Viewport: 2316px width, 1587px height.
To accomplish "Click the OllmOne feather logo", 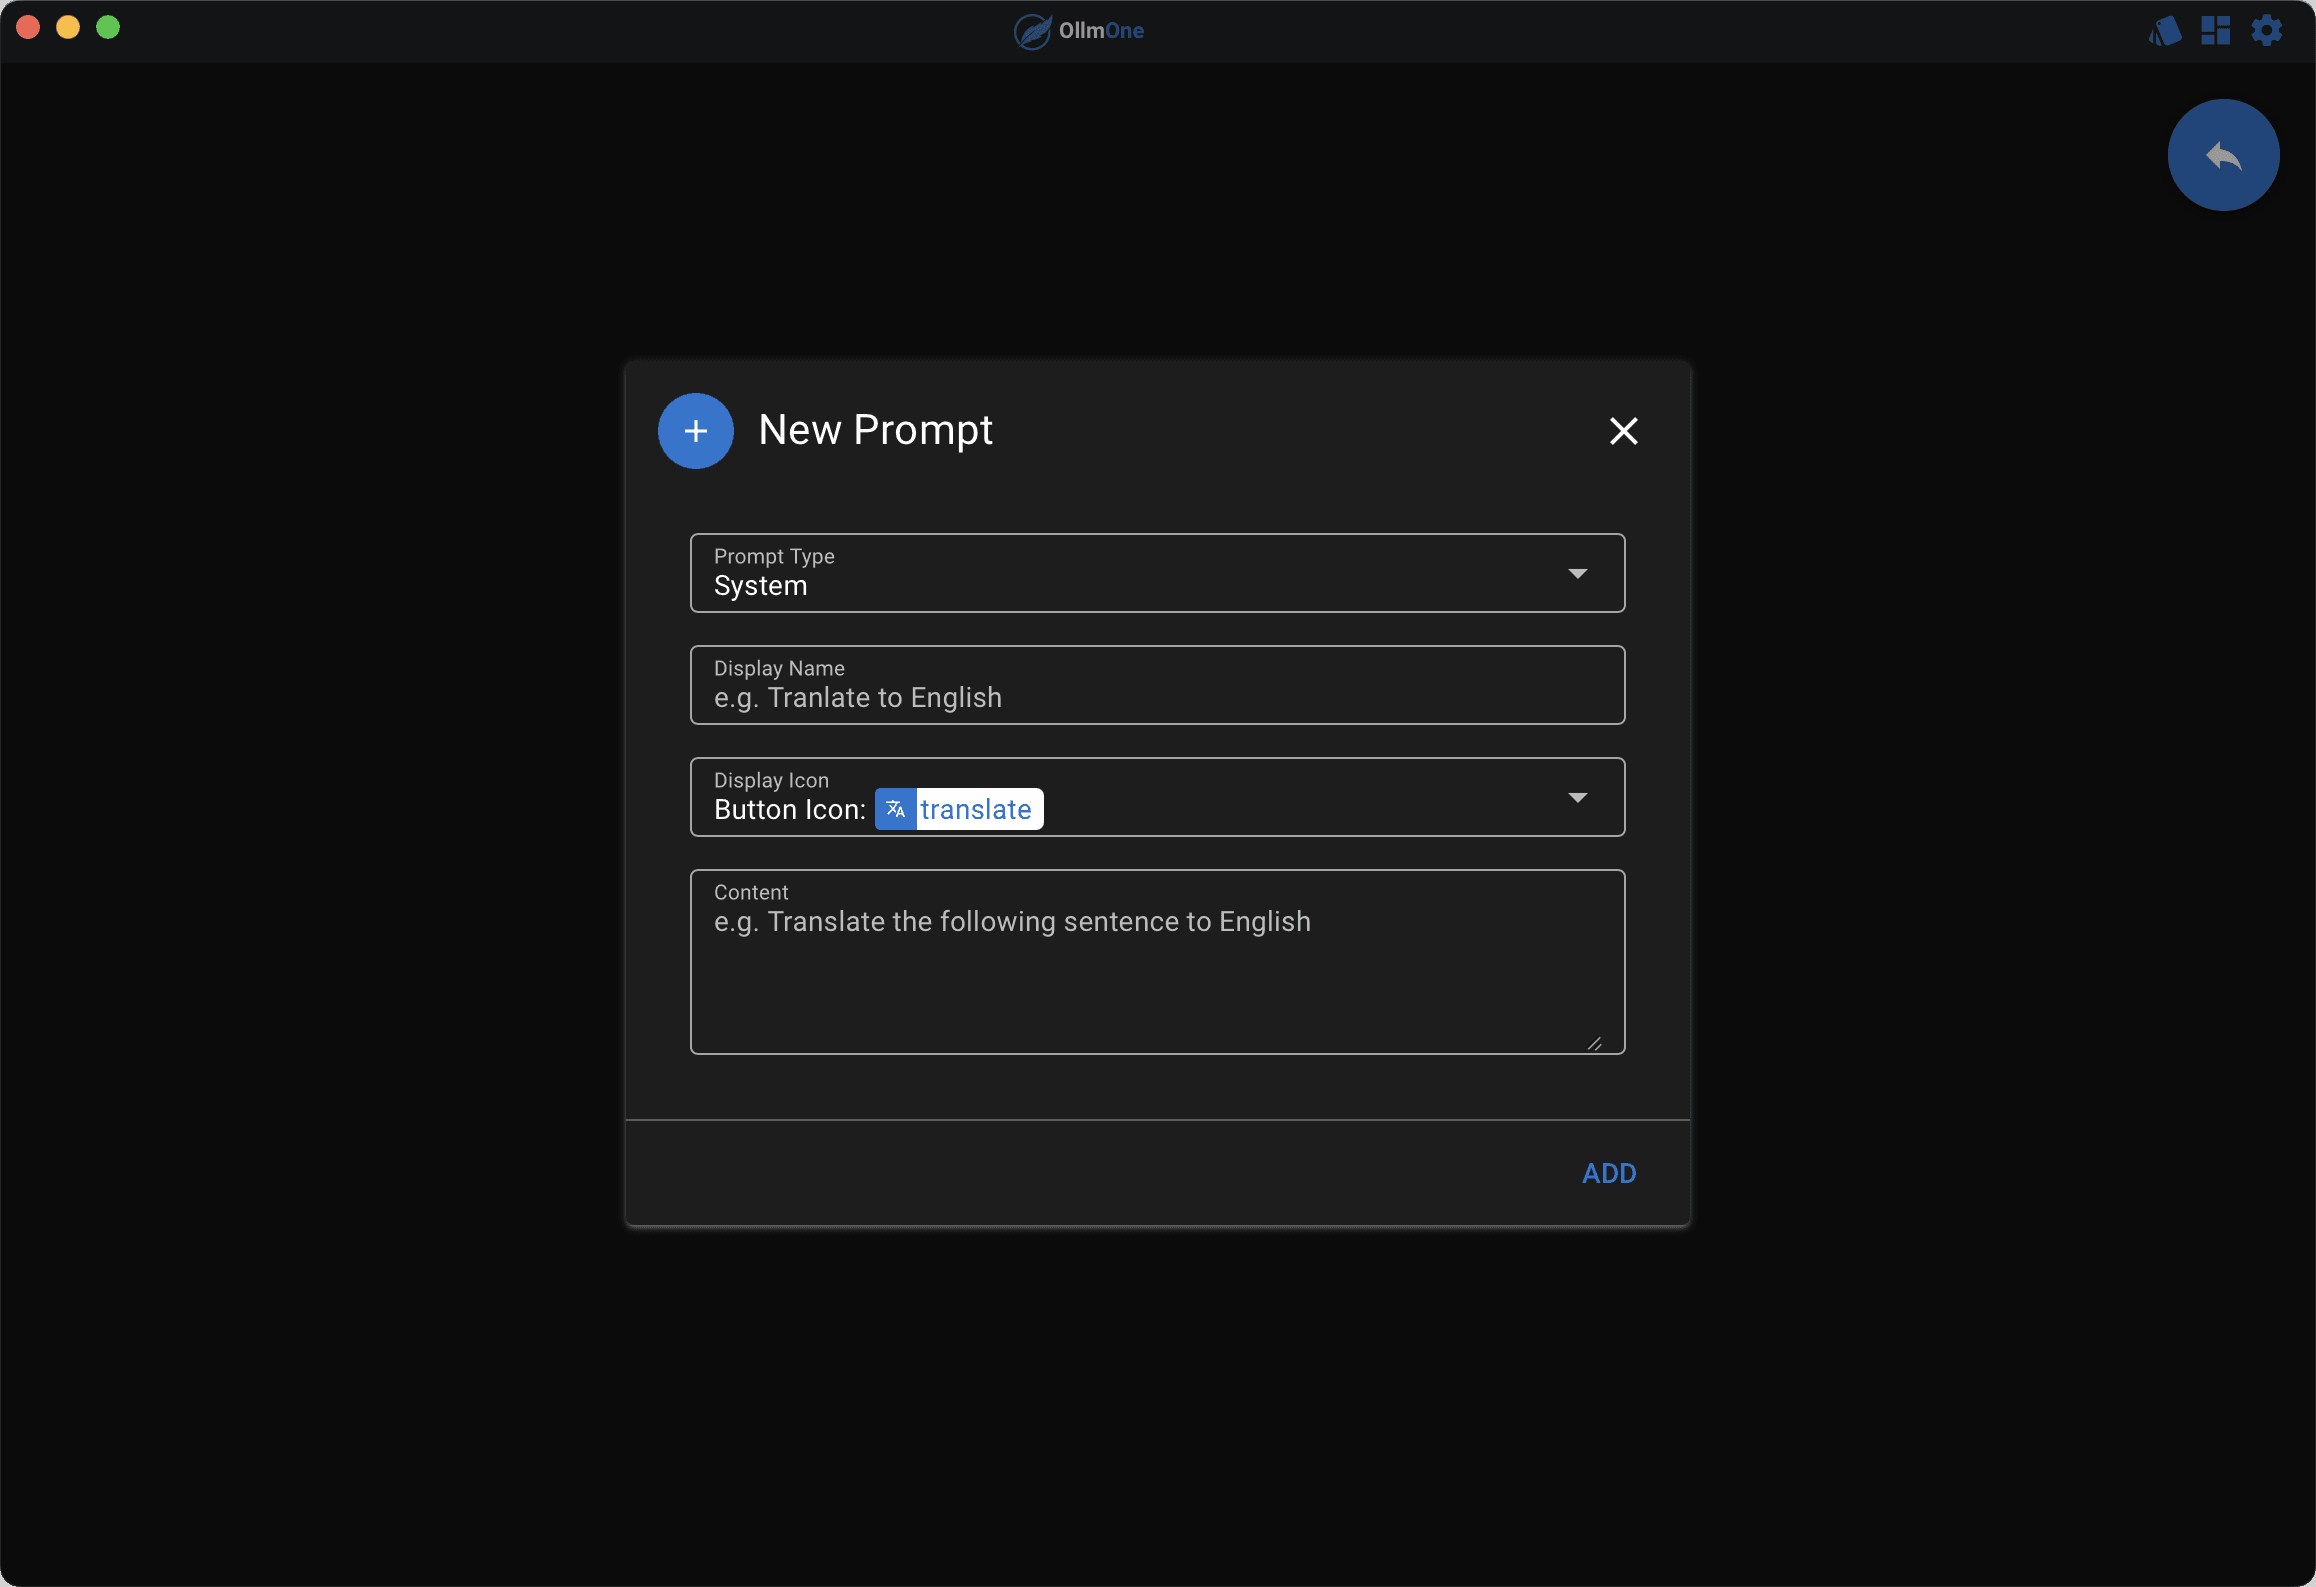I will (1032, 31).
